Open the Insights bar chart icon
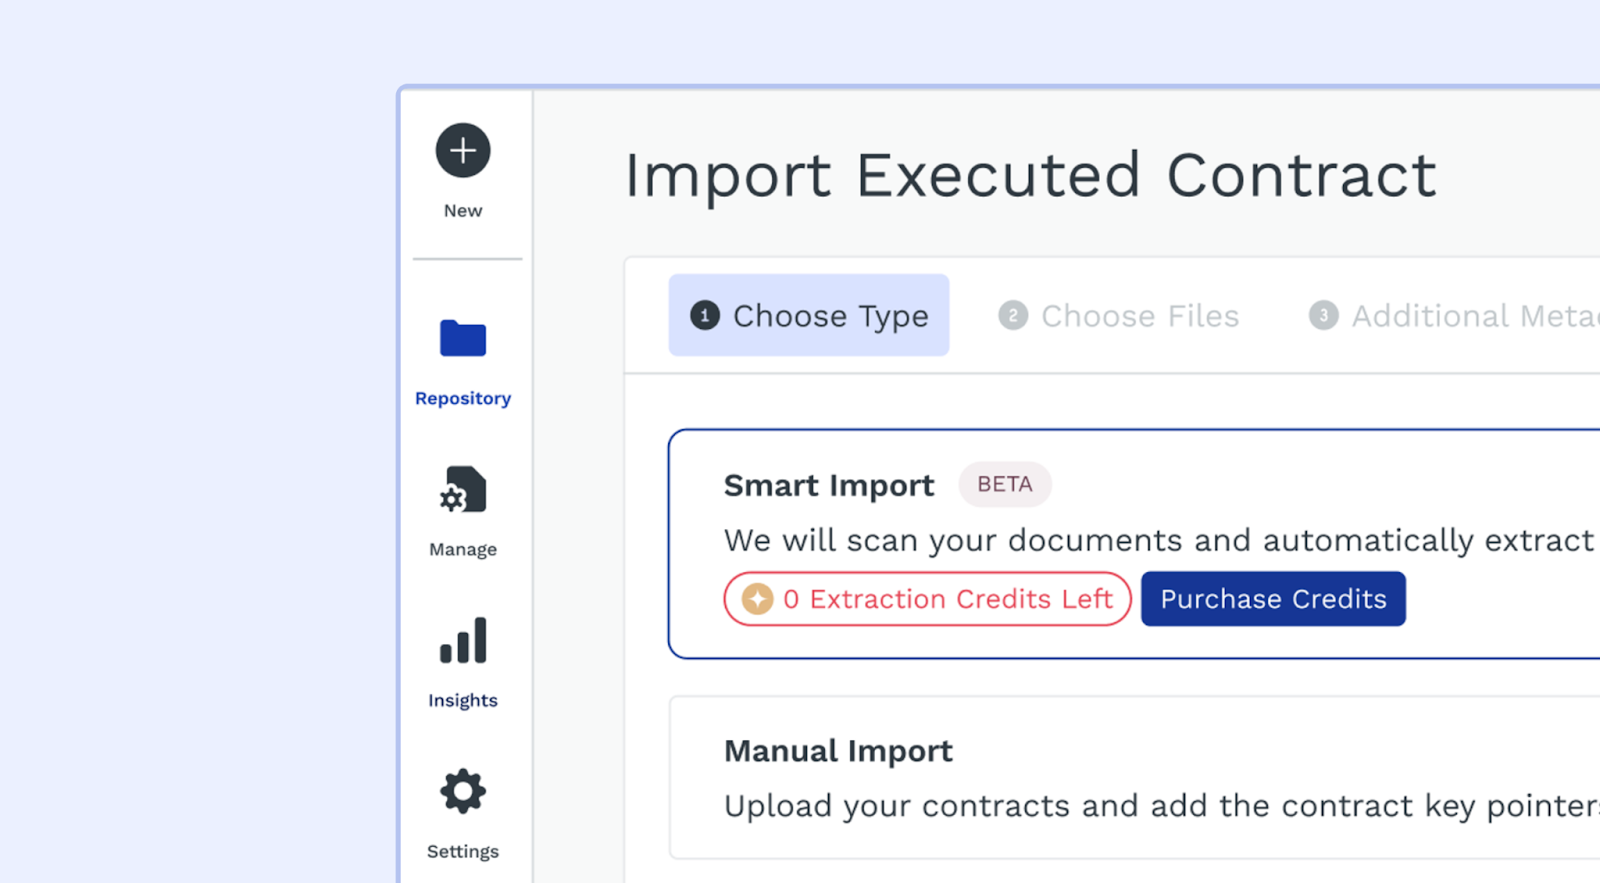Viewport: 1600px width, 883px height. coord(463,641)
